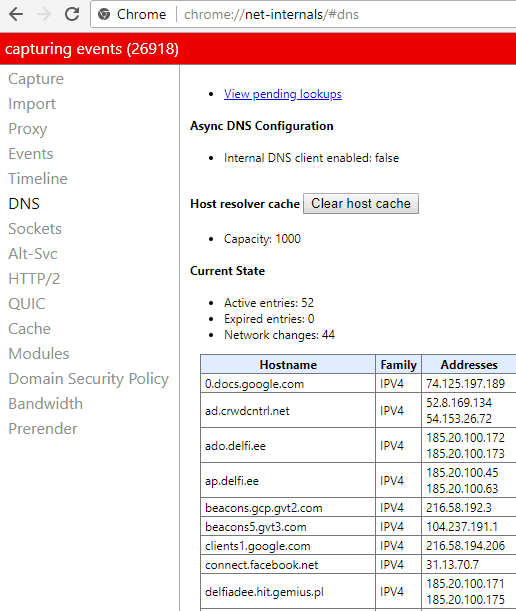This screenshot has height=611, width=516.
Task: Show the Timeline view
Action: point(38,178)
